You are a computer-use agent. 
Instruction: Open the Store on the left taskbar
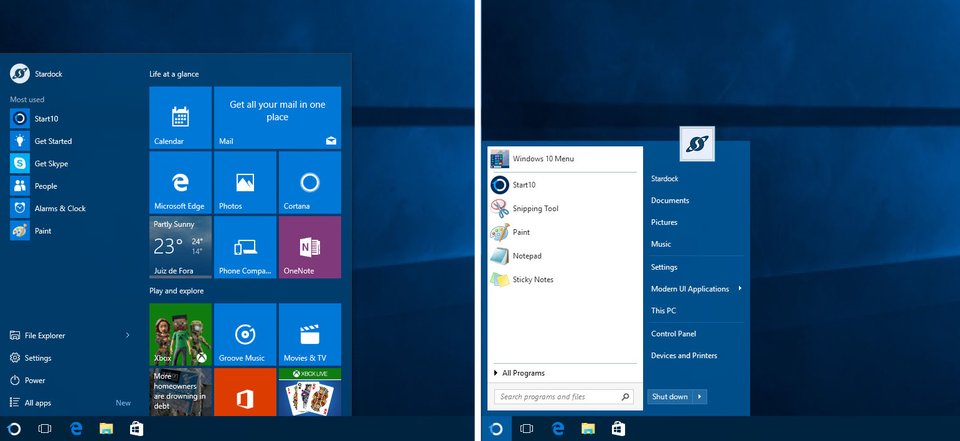[x=137, y=429]
